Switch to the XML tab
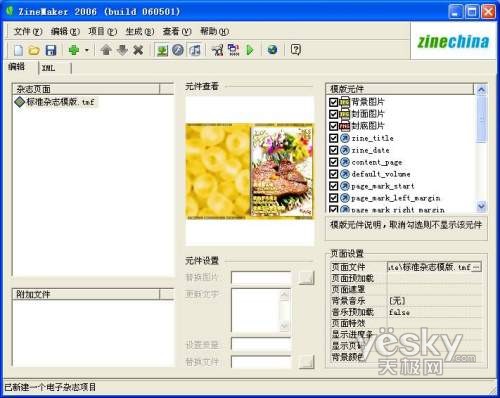This screenshot has height=398, width=500. click(48, 68)
